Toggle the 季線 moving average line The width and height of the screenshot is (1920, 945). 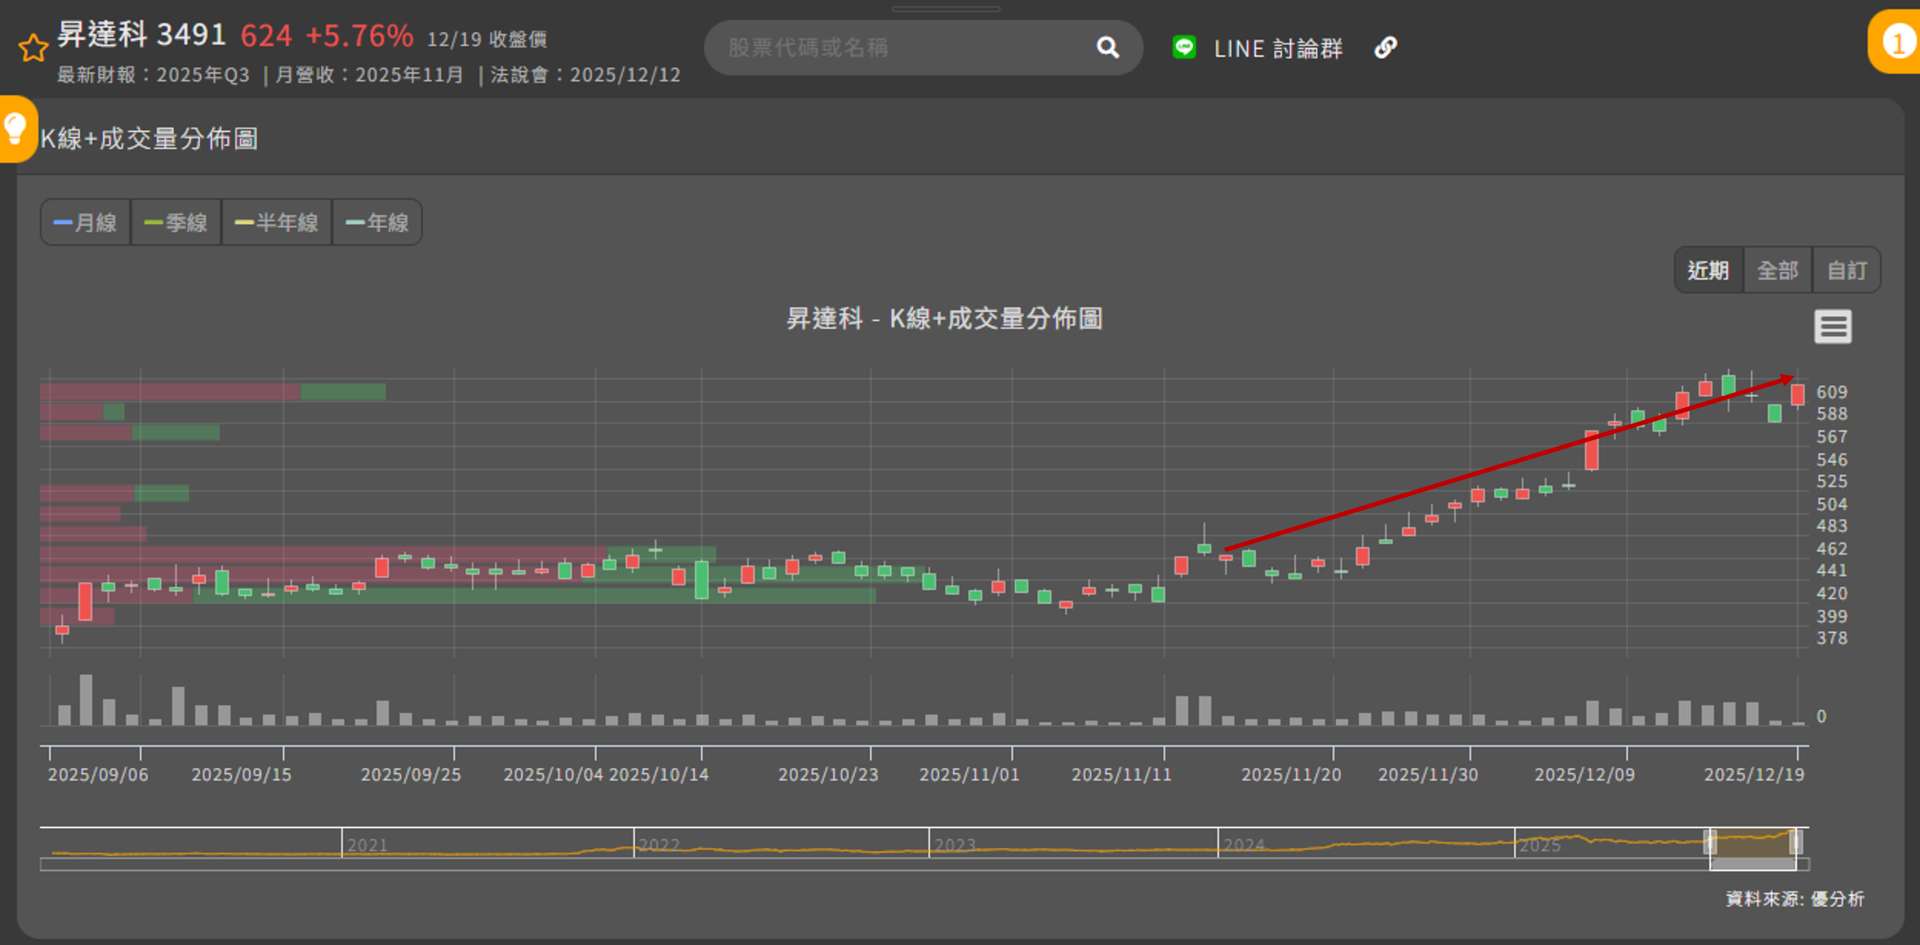(x=176, y=222)
